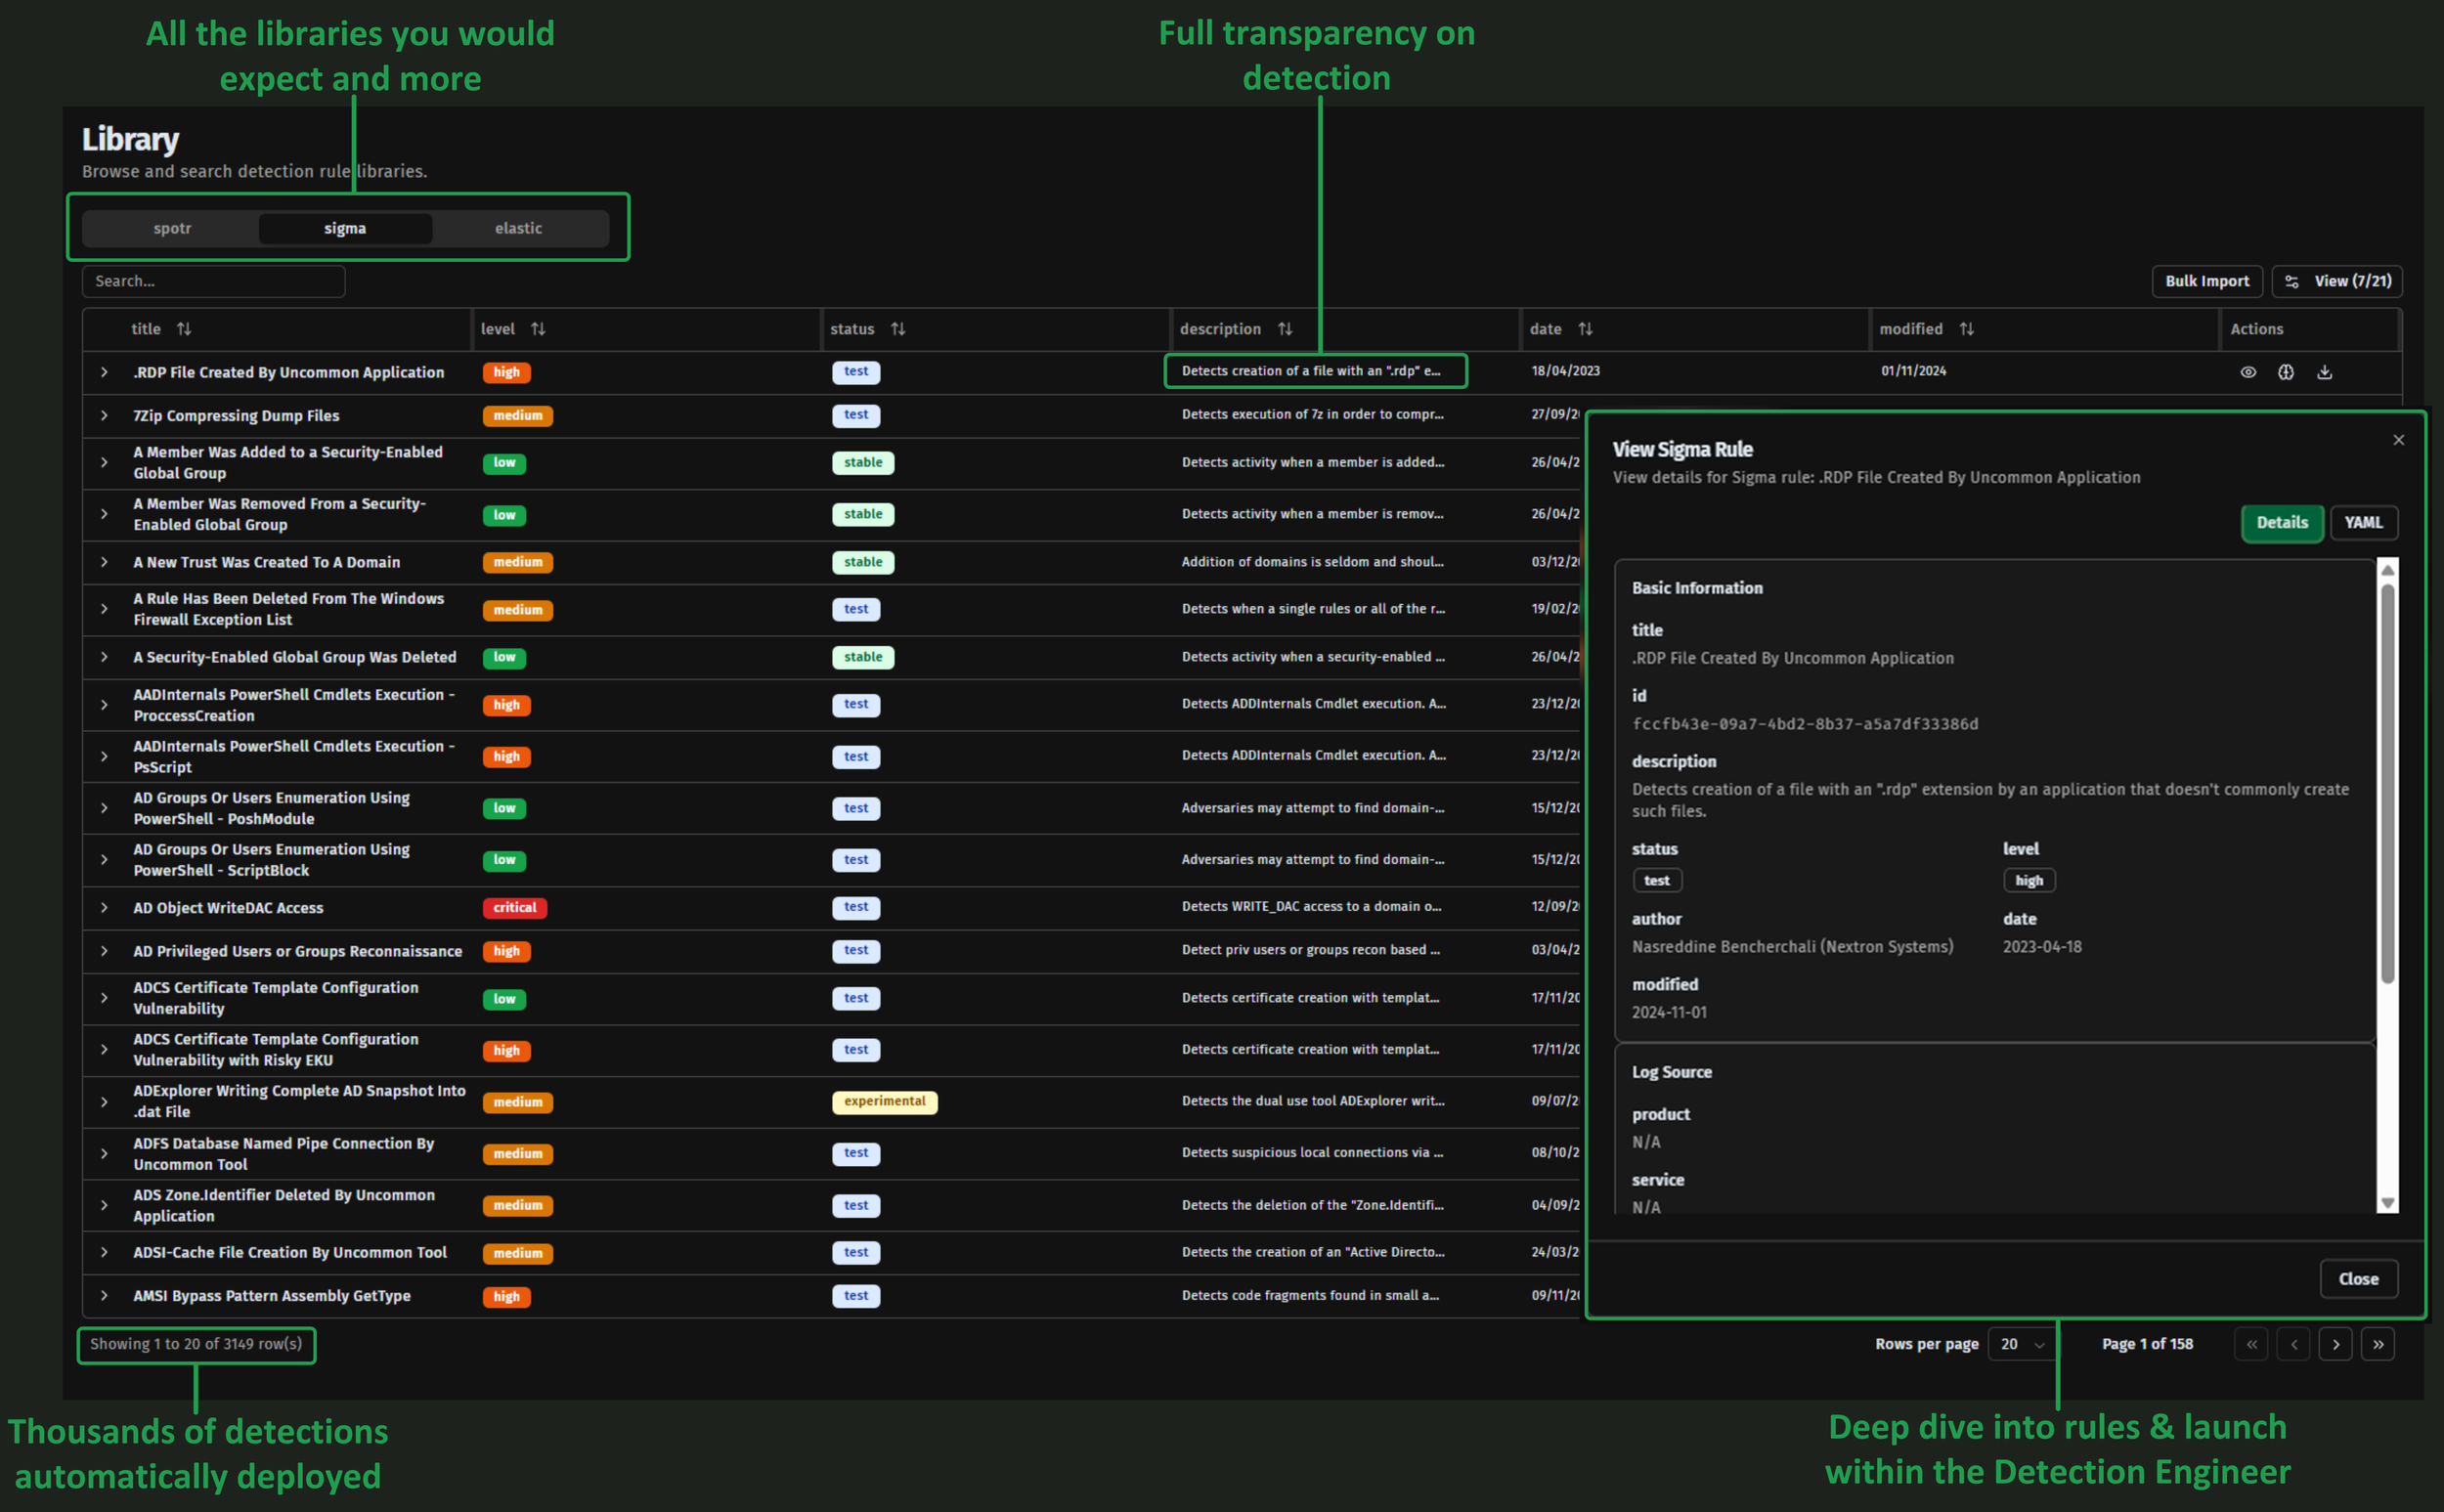Switch to the spotr library
This screenshot has height=1512, width=2444.
tap(172, 228)
